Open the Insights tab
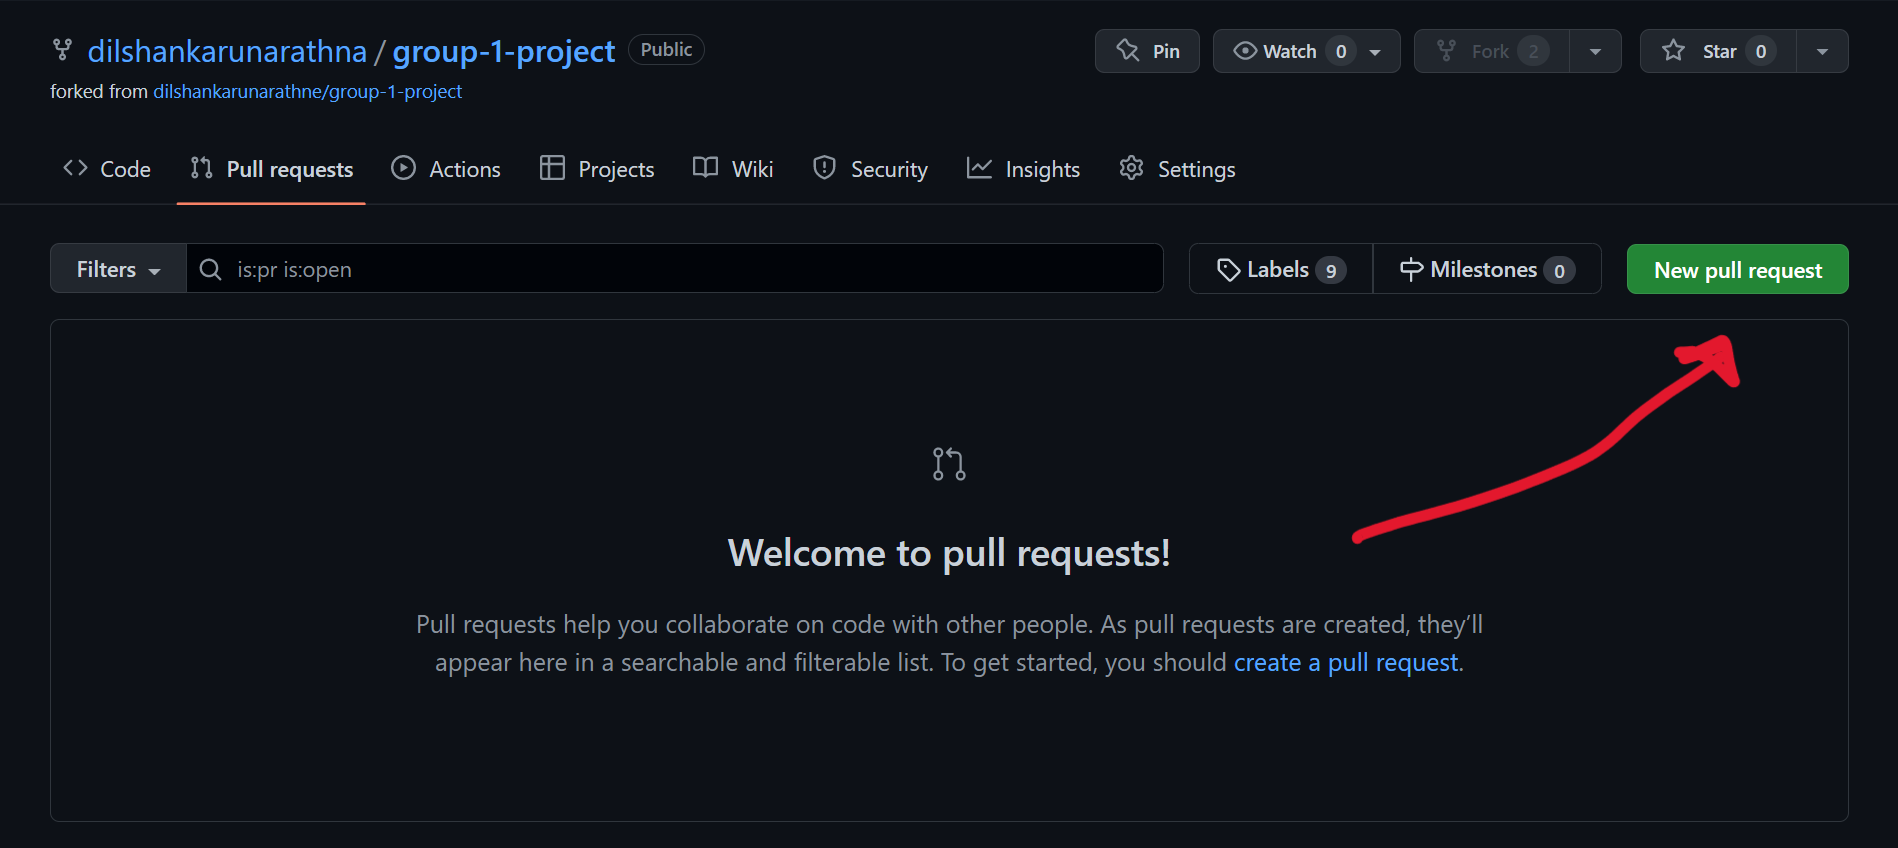 click(x=1023, y=169)
